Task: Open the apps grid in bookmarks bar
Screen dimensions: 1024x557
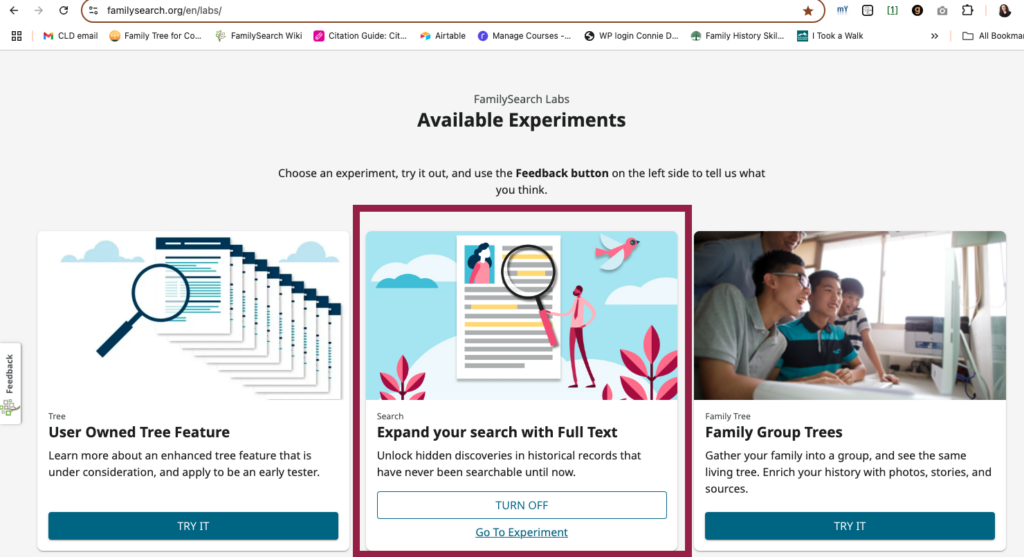Action: pos(16,36)
